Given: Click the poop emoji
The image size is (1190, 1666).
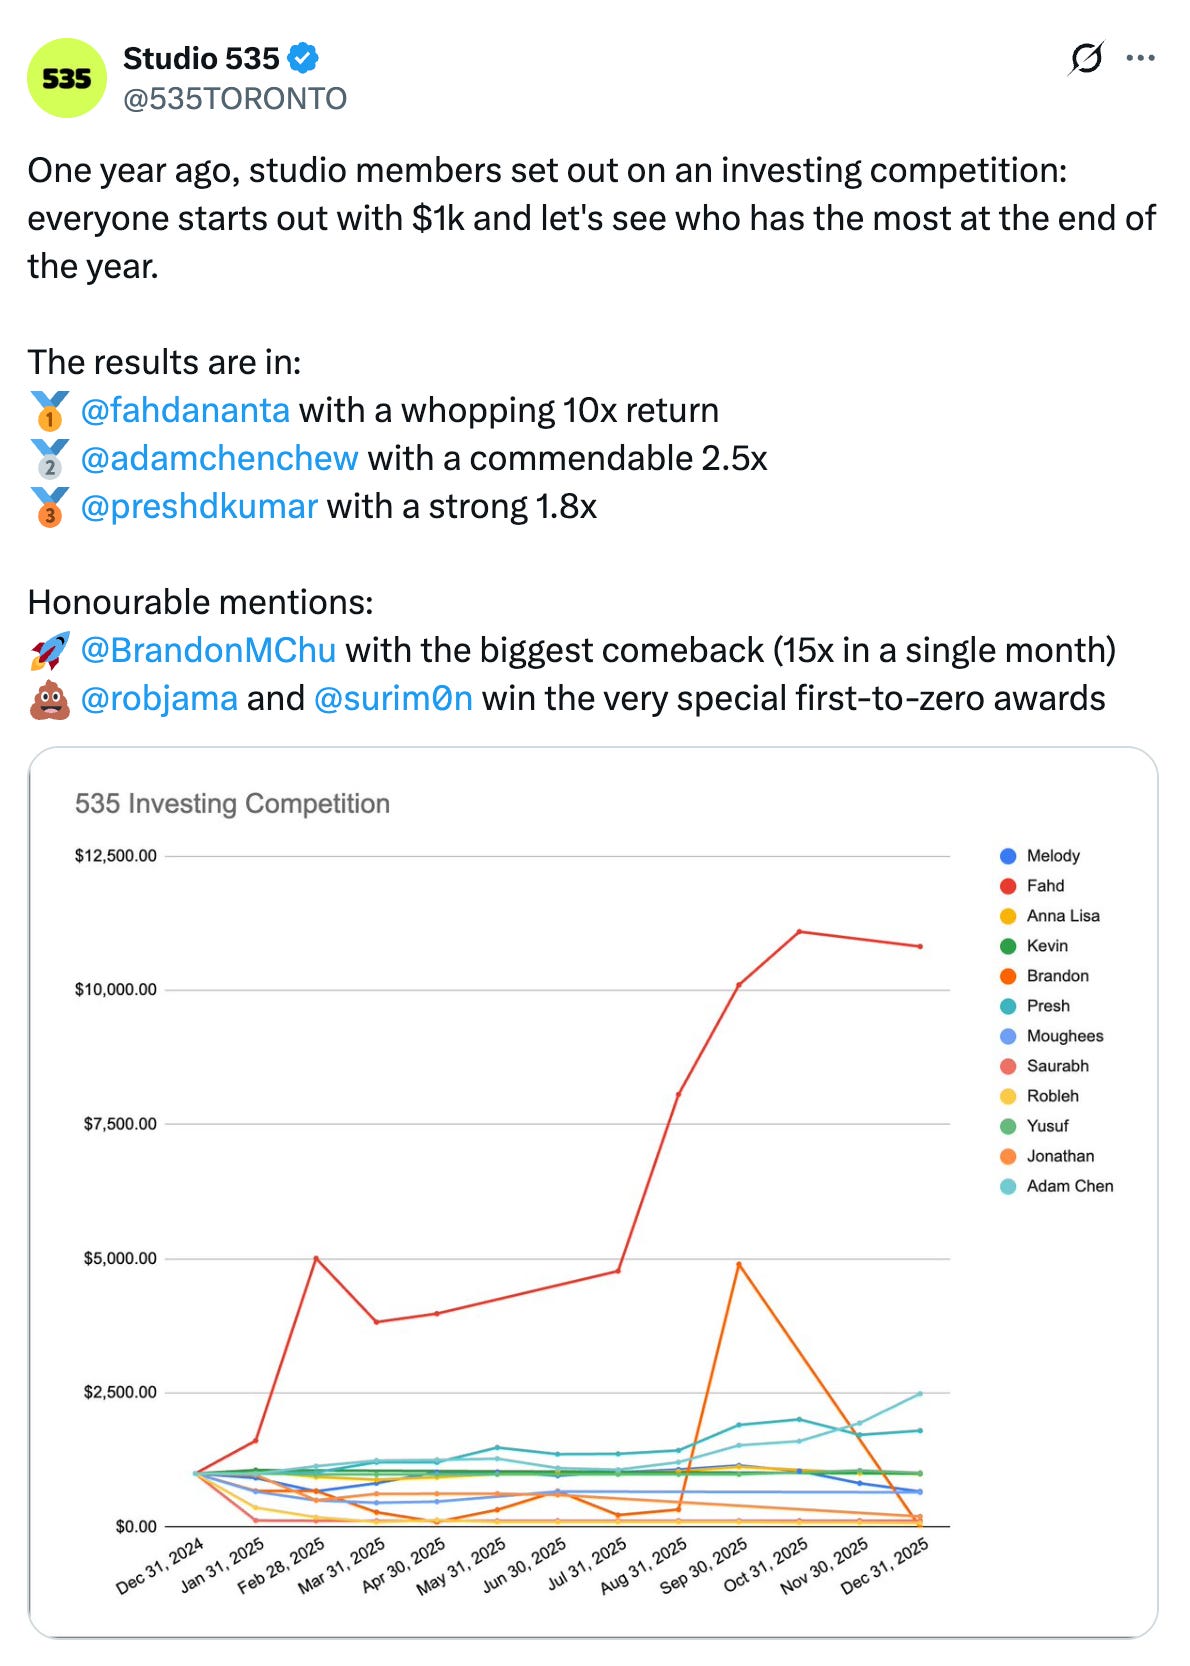Looking at the screenshot, I should pyautogui.click(x=49, y=698).
